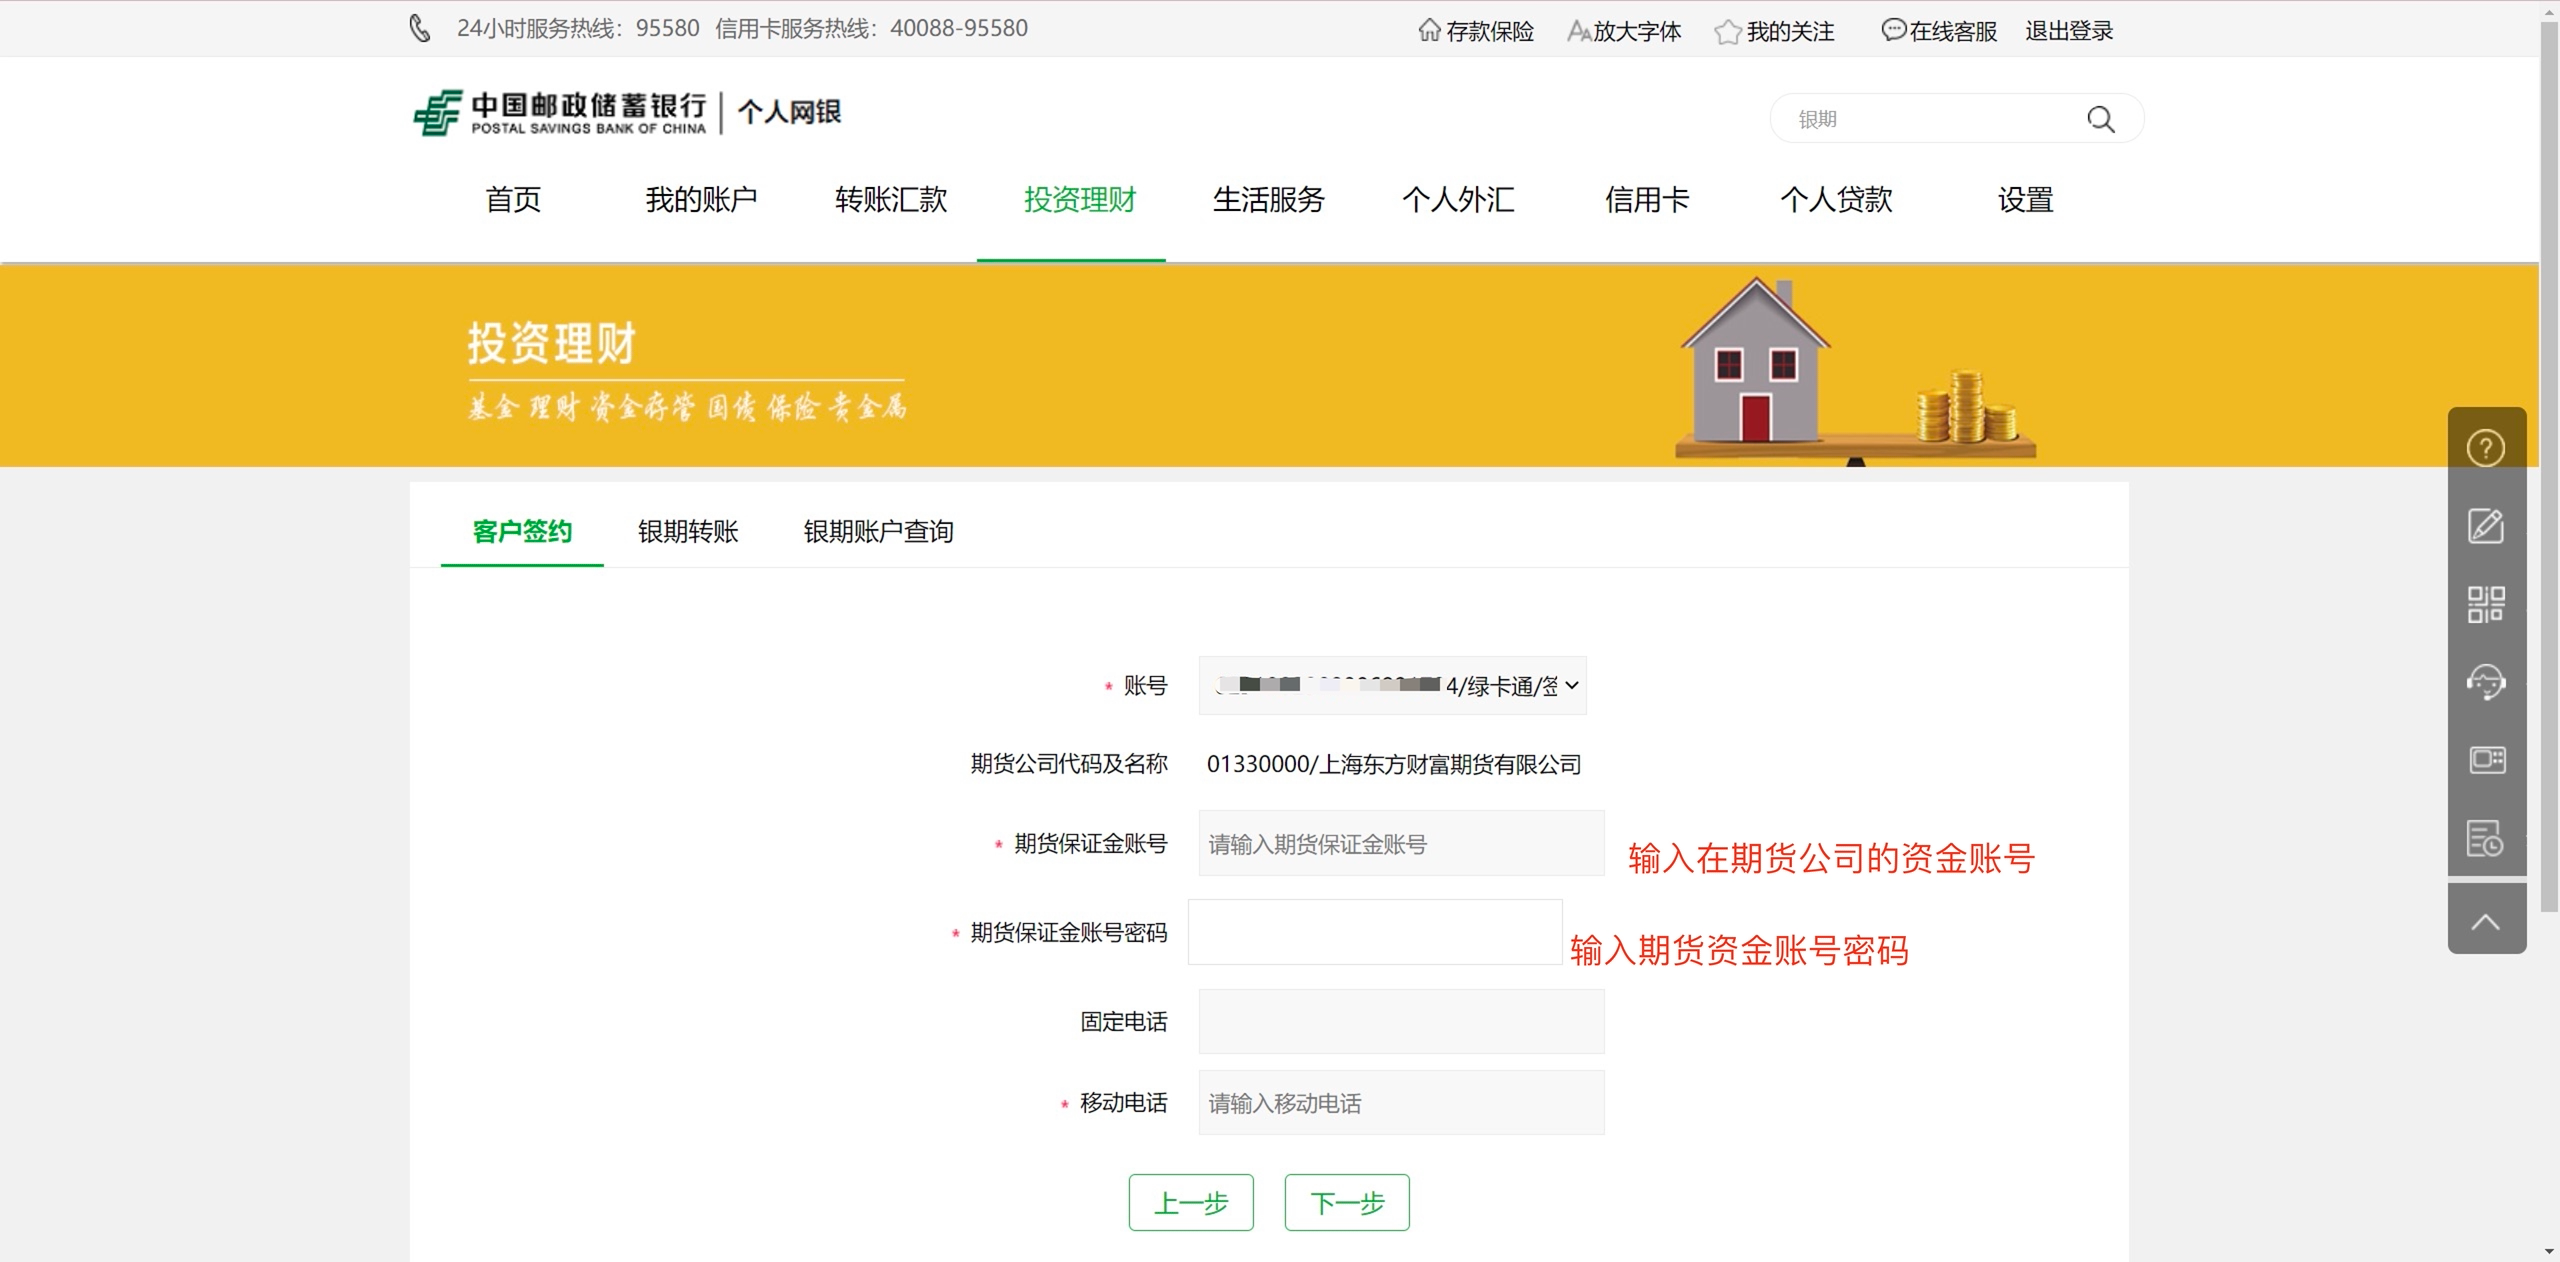
Task: Click the 个人网银 header text
Action: coord(789,112)
